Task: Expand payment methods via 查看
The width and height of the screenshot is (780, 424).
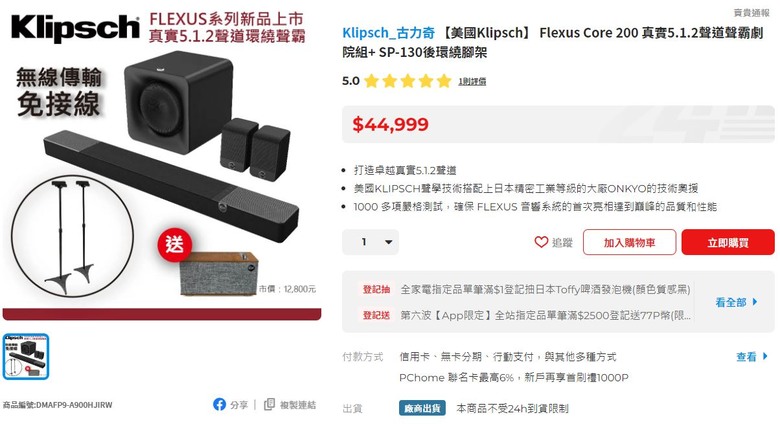Action: 746,356
